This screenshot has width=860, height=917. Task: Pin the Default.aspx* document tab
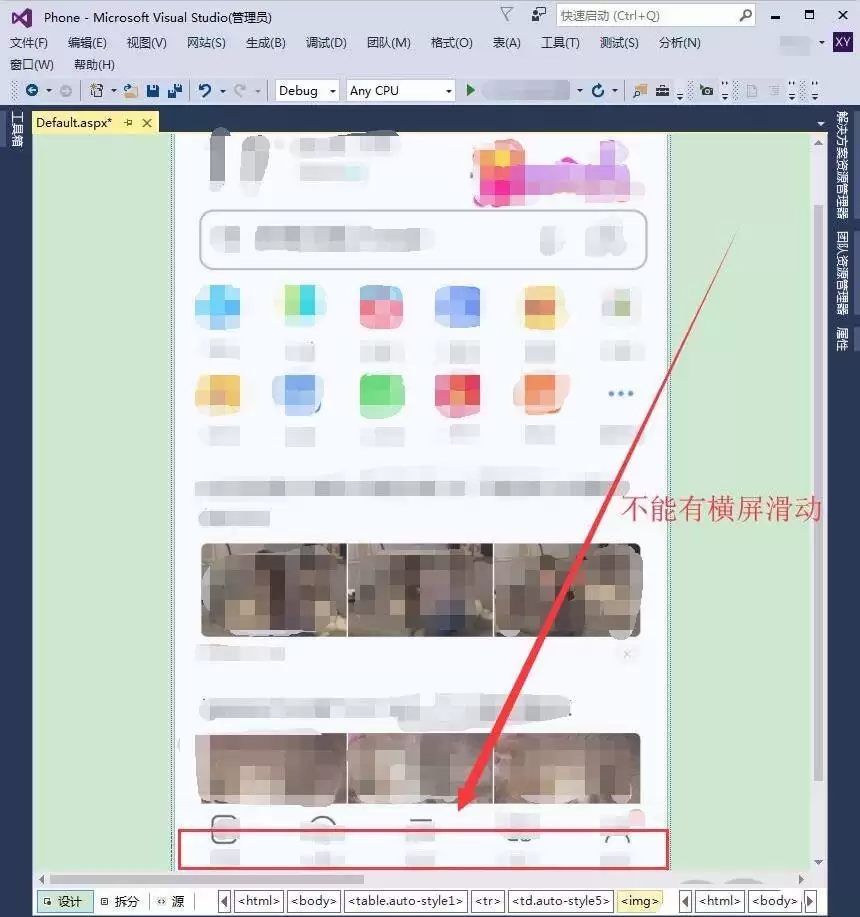pos(128,122)
